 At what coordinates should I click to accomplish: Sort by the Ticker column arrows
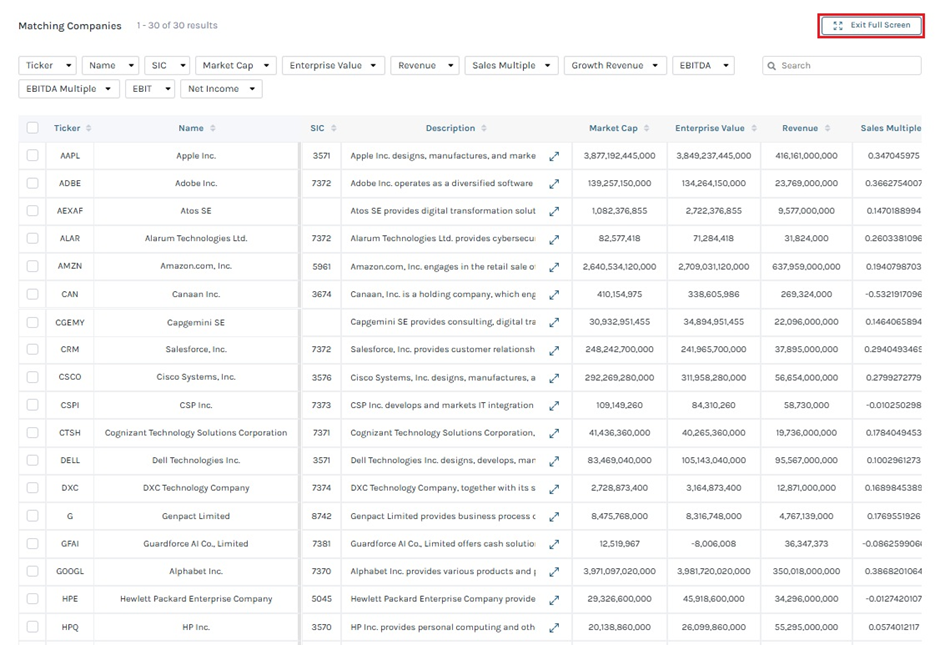[89, 128]
